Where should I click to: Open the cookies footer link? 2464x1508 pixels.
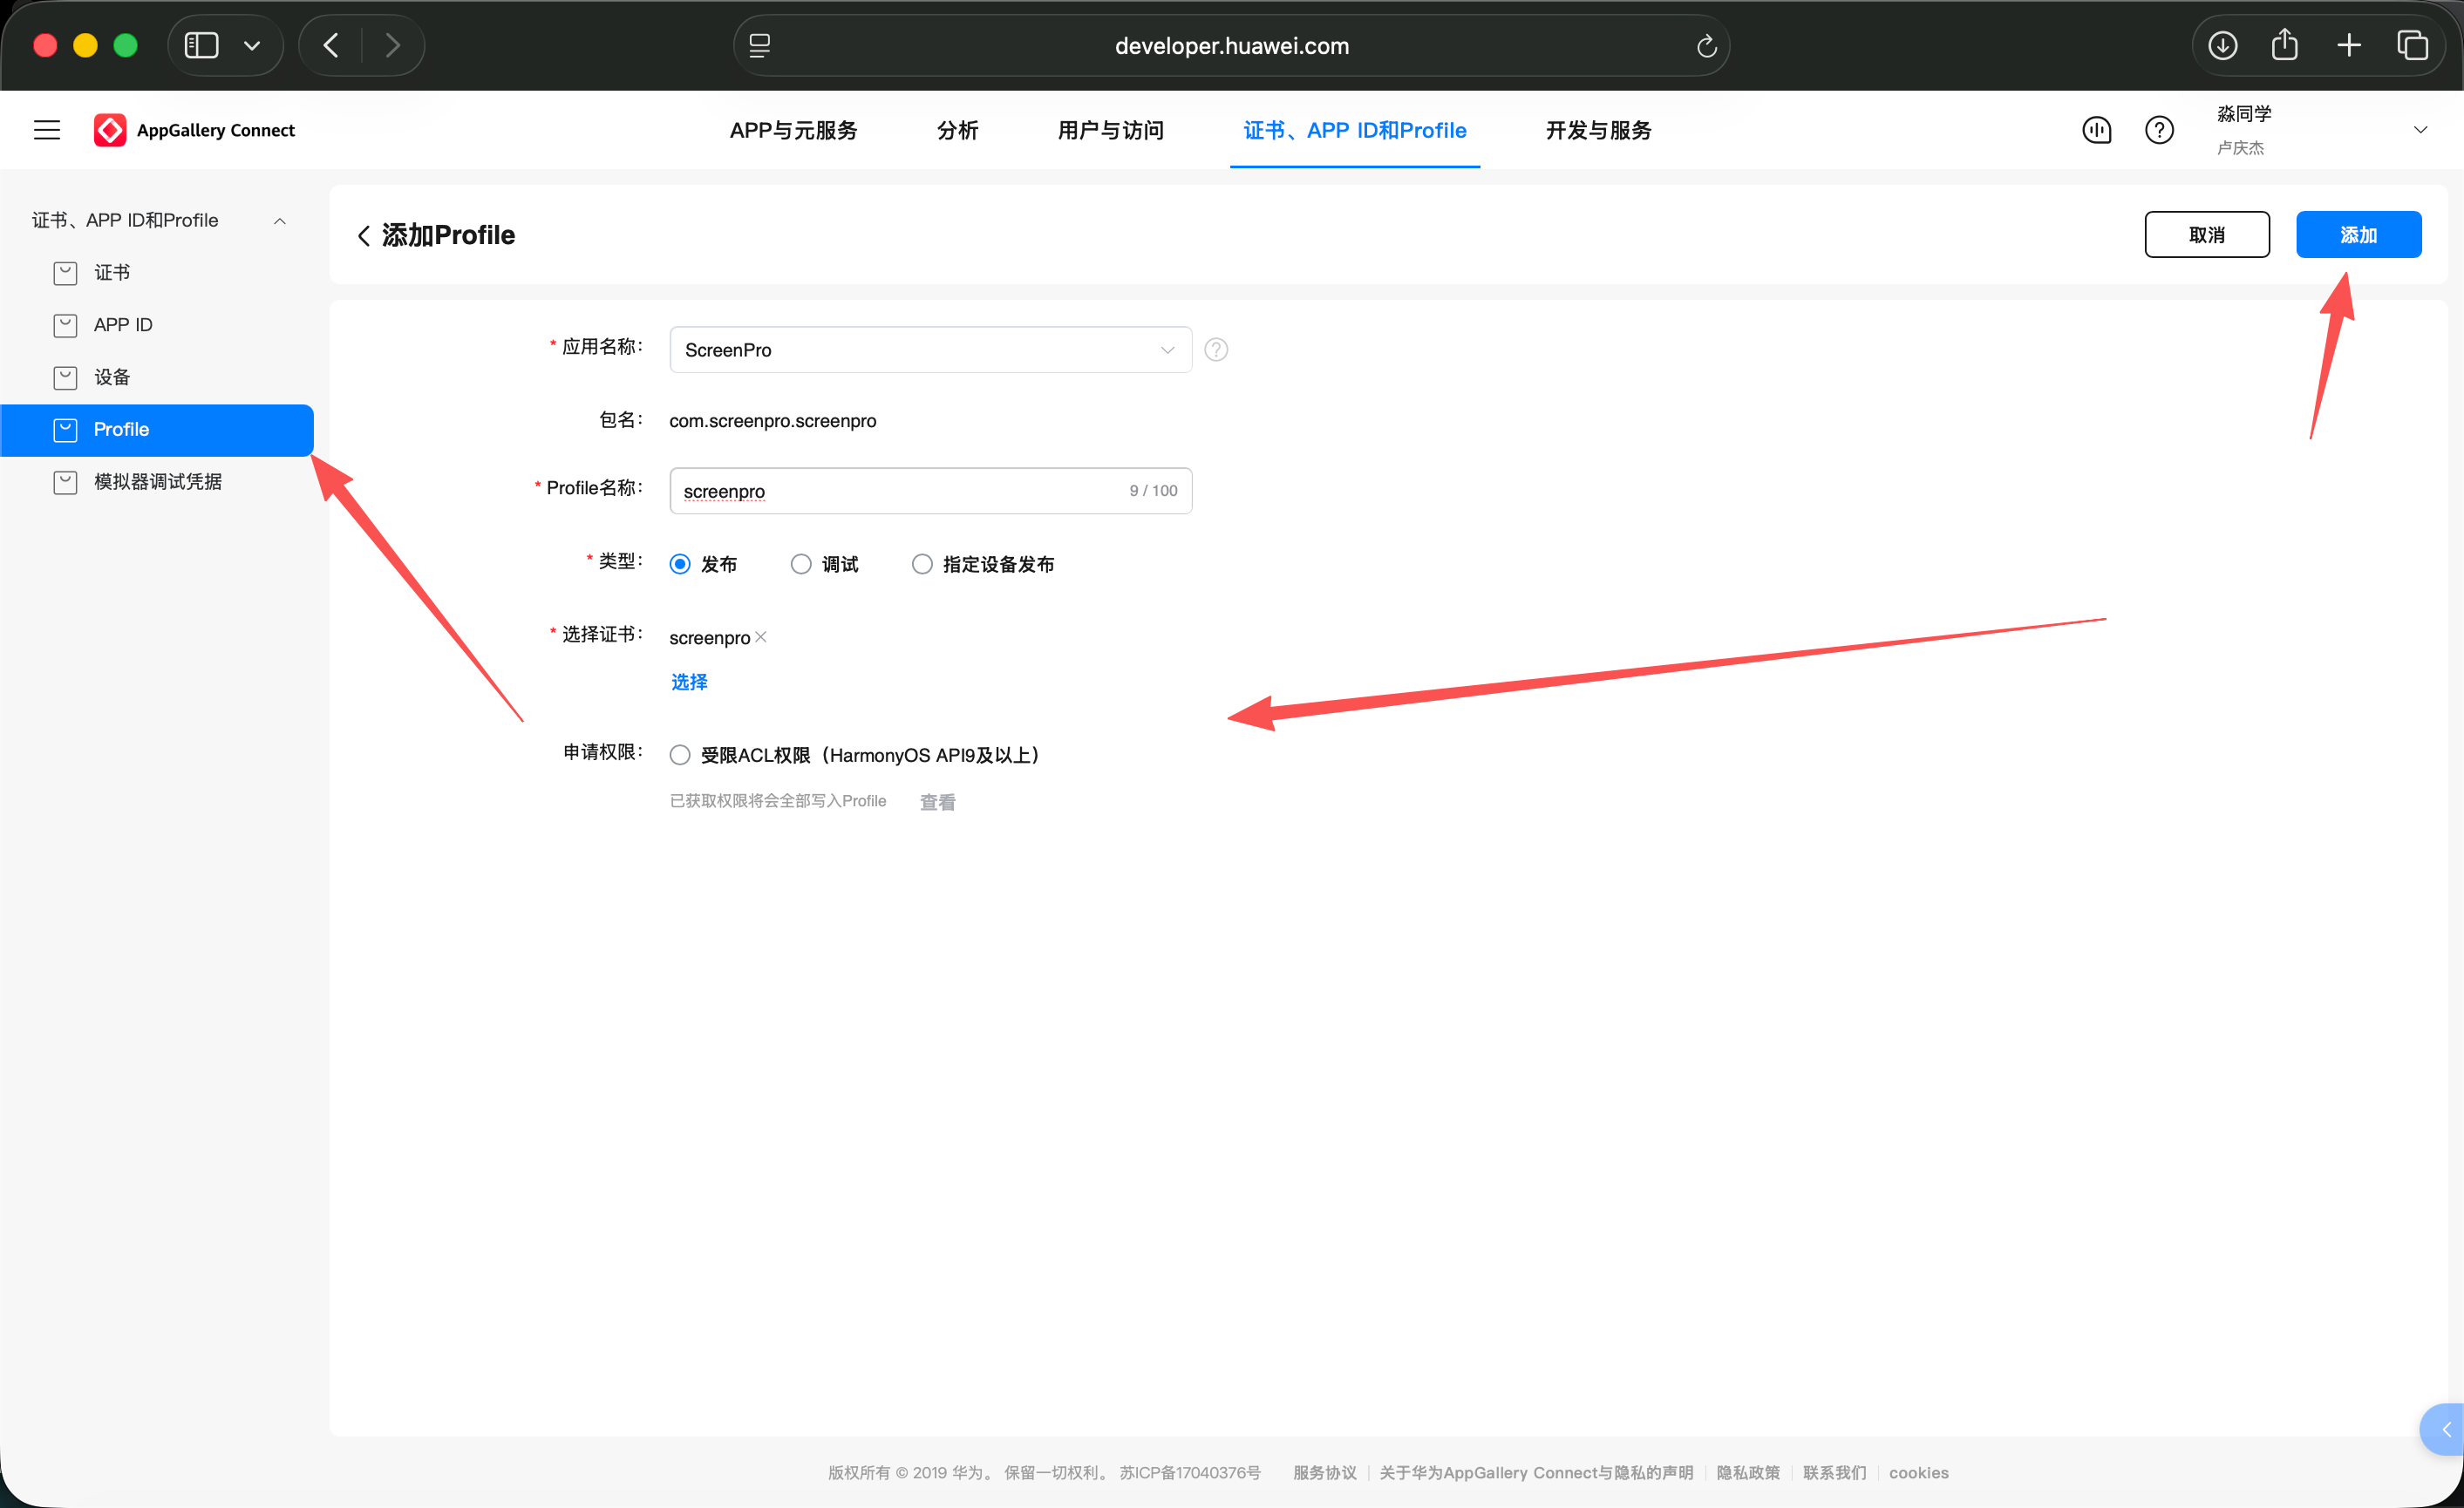pyautogui.click(x=1919, y=1473)
